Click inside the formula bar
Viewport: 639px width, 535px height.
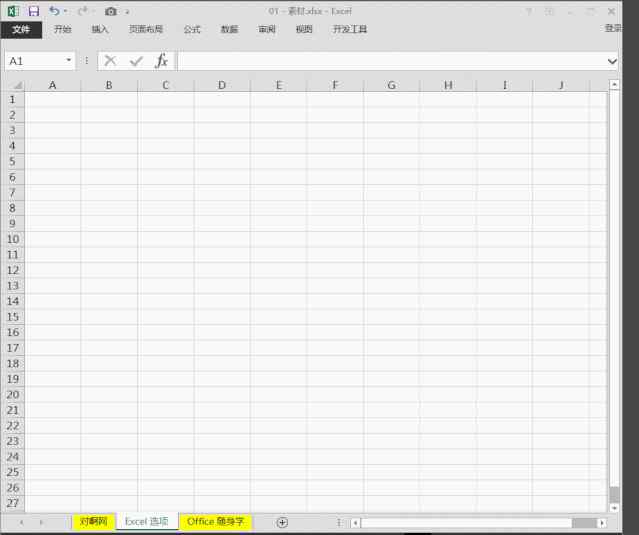[391, 61]
